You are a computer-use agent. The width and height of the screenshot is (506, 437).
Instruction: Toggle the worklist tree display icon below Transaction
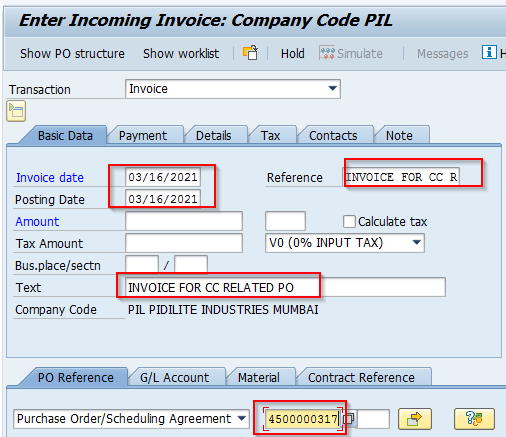(16, 111)
